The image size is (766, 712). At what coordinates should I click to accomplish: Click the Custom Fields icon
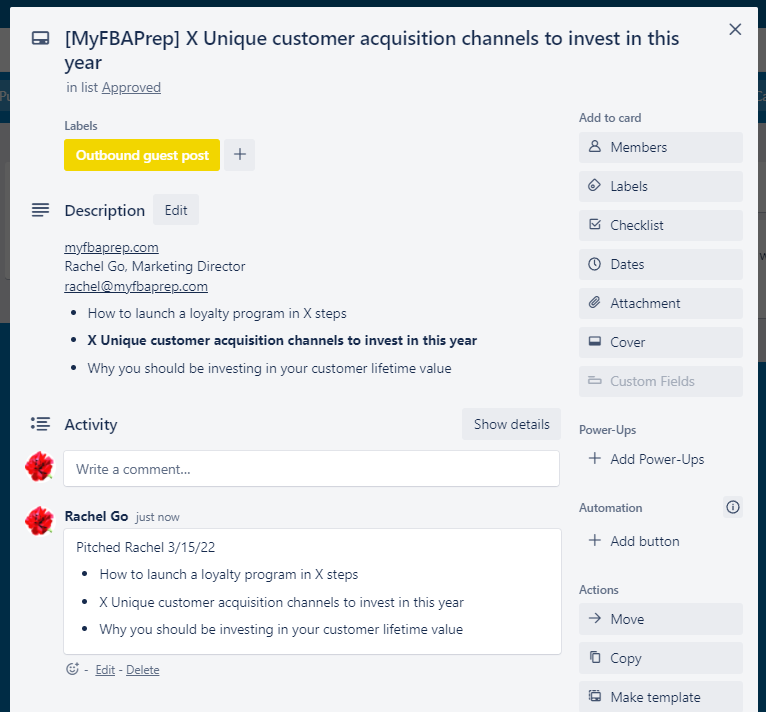tap(595, 380)
